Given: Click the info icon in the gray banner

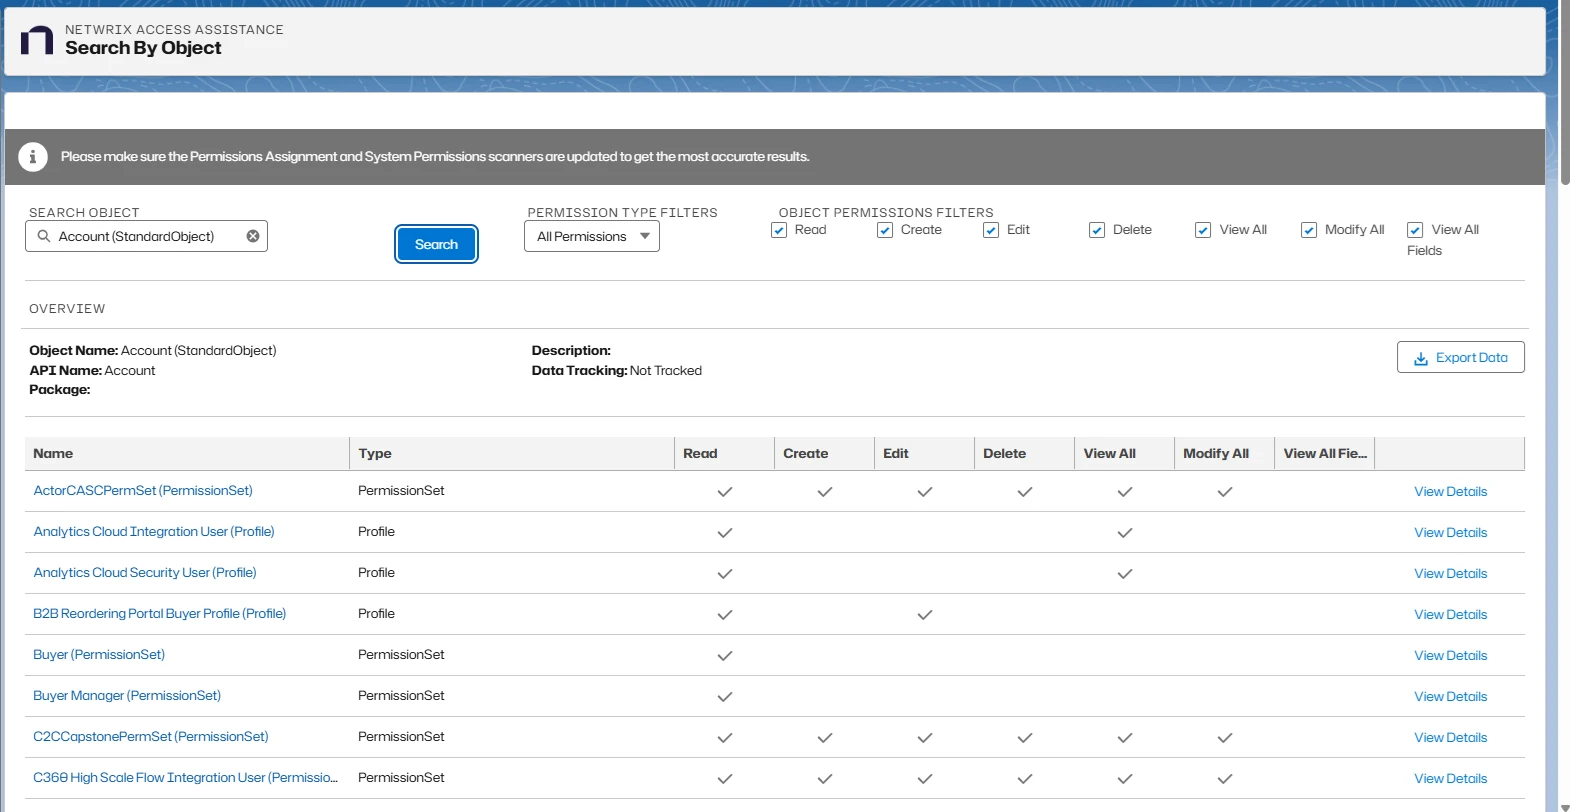Looking at the screenshot, I should click(x=33, y=157).
